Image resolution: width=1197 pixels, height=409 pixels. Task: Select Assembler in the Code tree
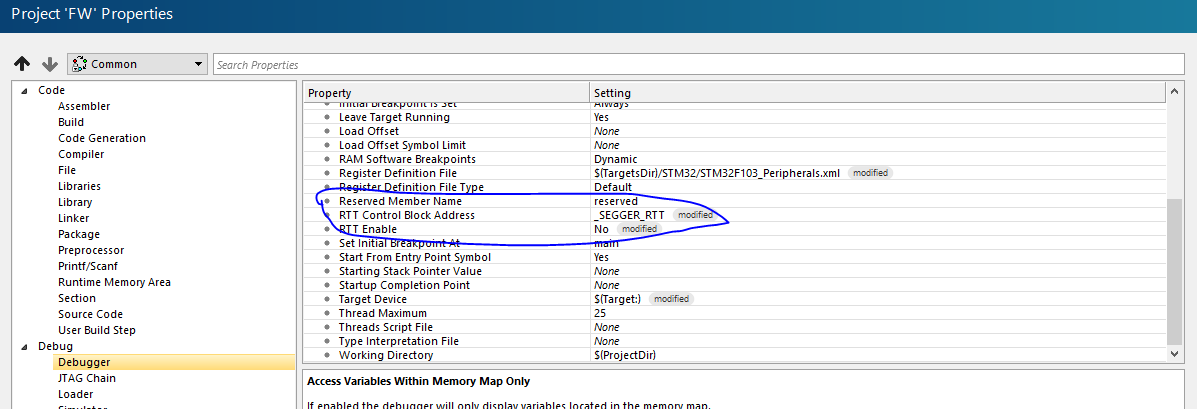84,106
